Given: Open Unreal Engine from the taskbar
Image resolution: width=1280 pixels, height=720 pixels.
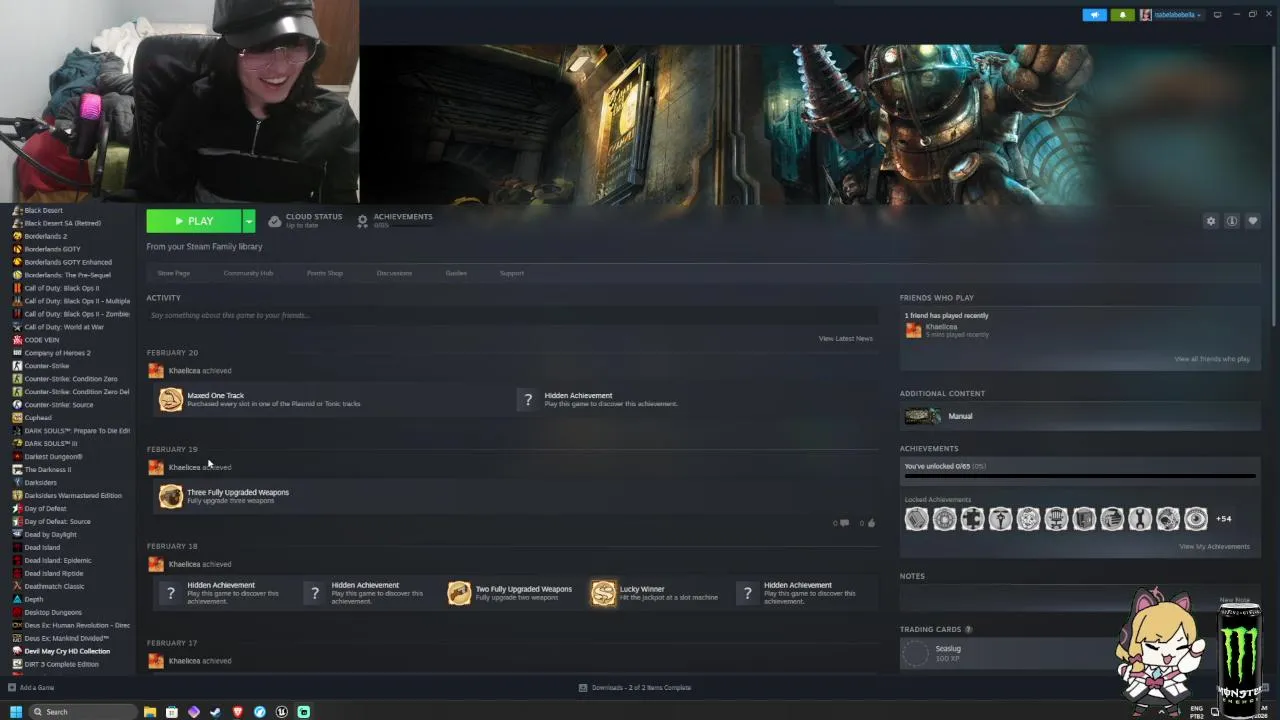Looking at the screenshot, I should [282, 712].
